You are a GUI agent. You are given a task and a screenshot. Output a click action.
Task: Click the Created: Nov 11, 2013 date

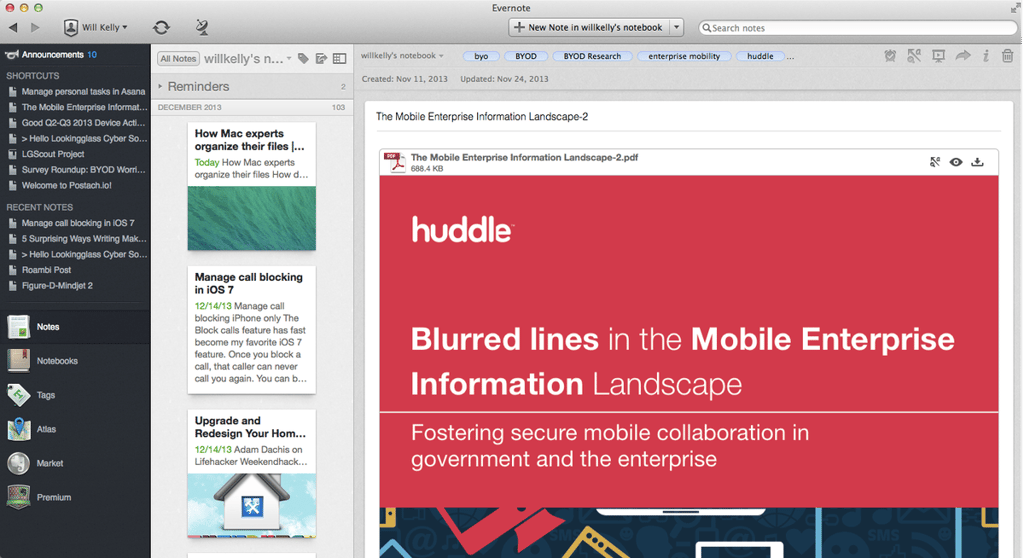405,79
